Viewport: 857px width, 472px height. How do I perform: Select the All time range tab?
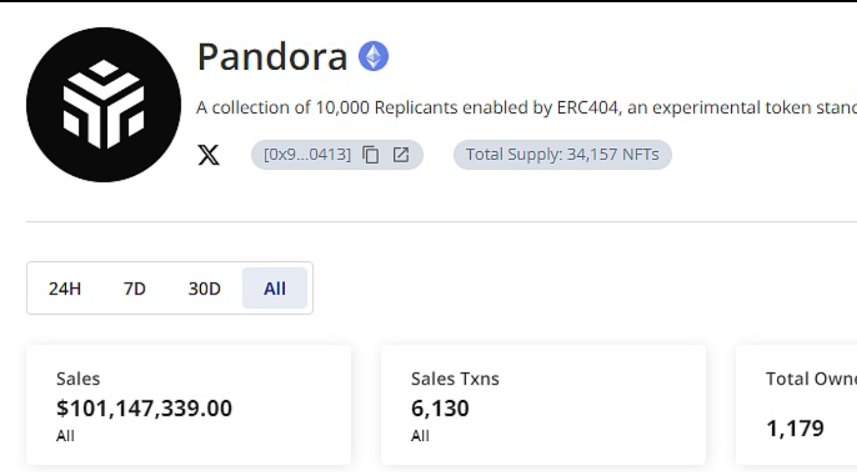[275, 289]
